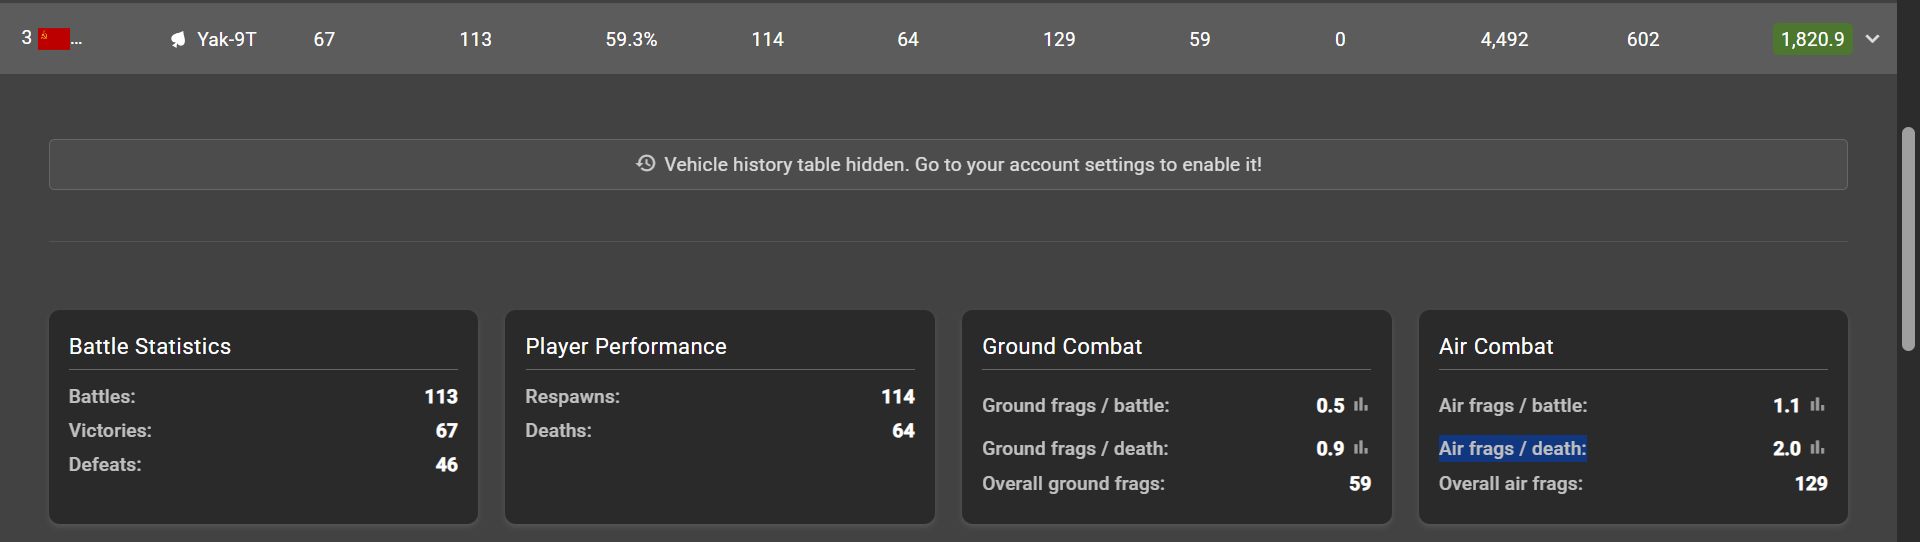The image size is (1920, 542).
Task: Click the Player Performance card heading
Action: tap(626, 346)
